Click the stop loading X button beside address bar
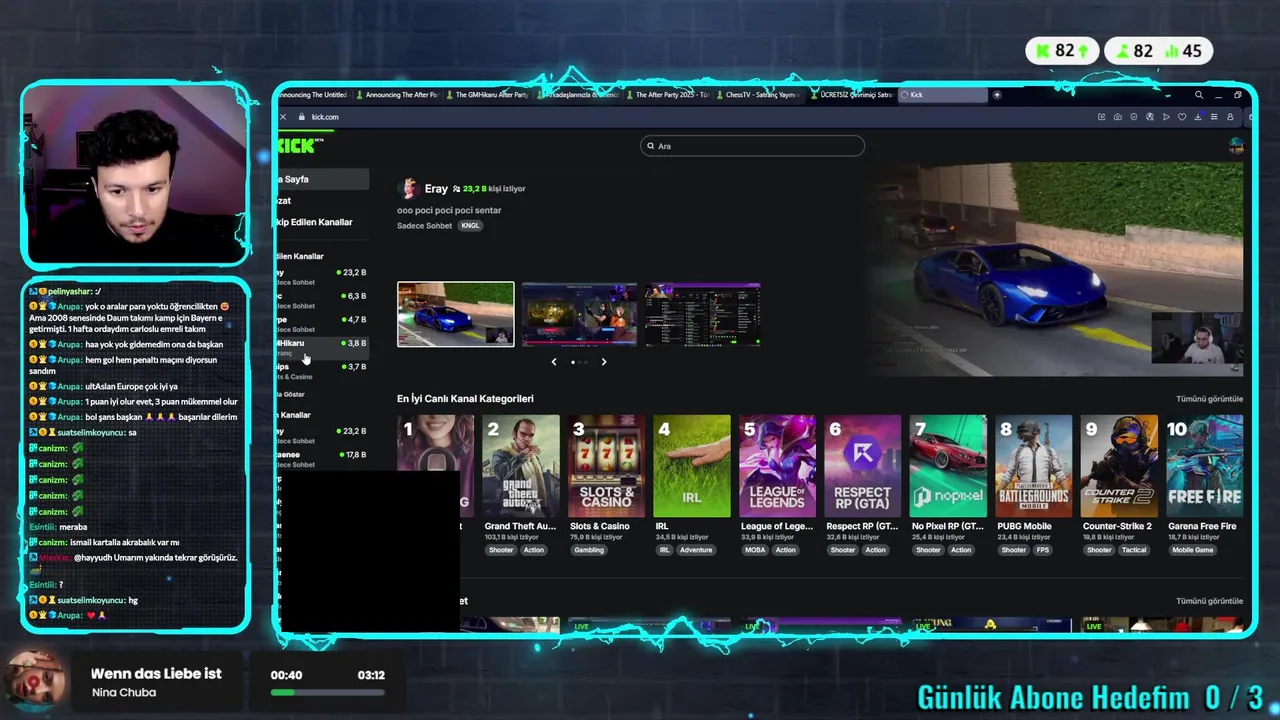Screen dimensions: 1280x720 click(283, 117)
